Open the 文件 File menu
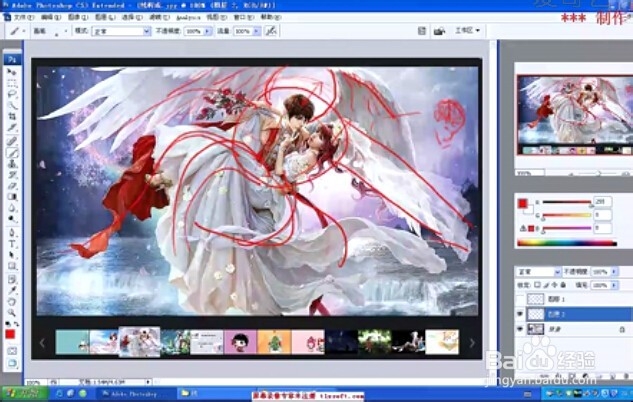This screenshot has width=633, height=402. (23, 17)
